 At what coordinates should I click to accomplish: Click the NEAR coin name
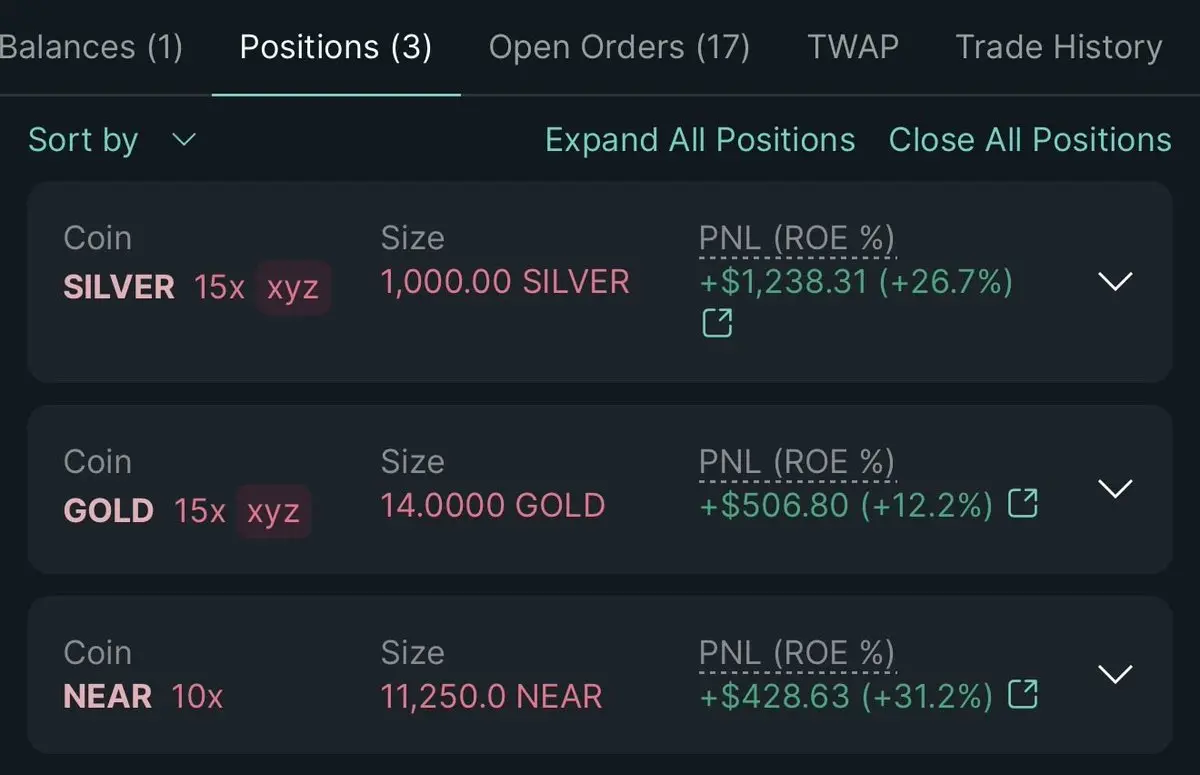pyautogui.click(x=108, y=696)
